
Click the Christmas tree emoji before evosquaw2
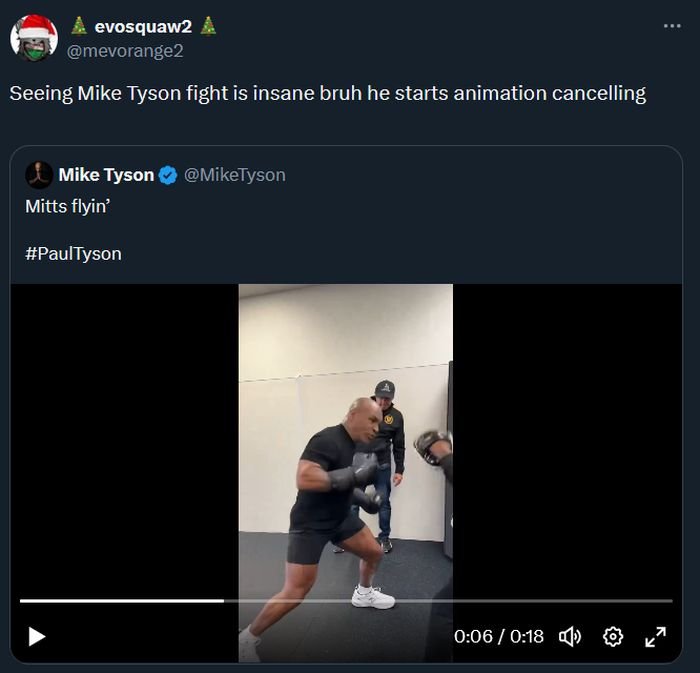[78, 27]
